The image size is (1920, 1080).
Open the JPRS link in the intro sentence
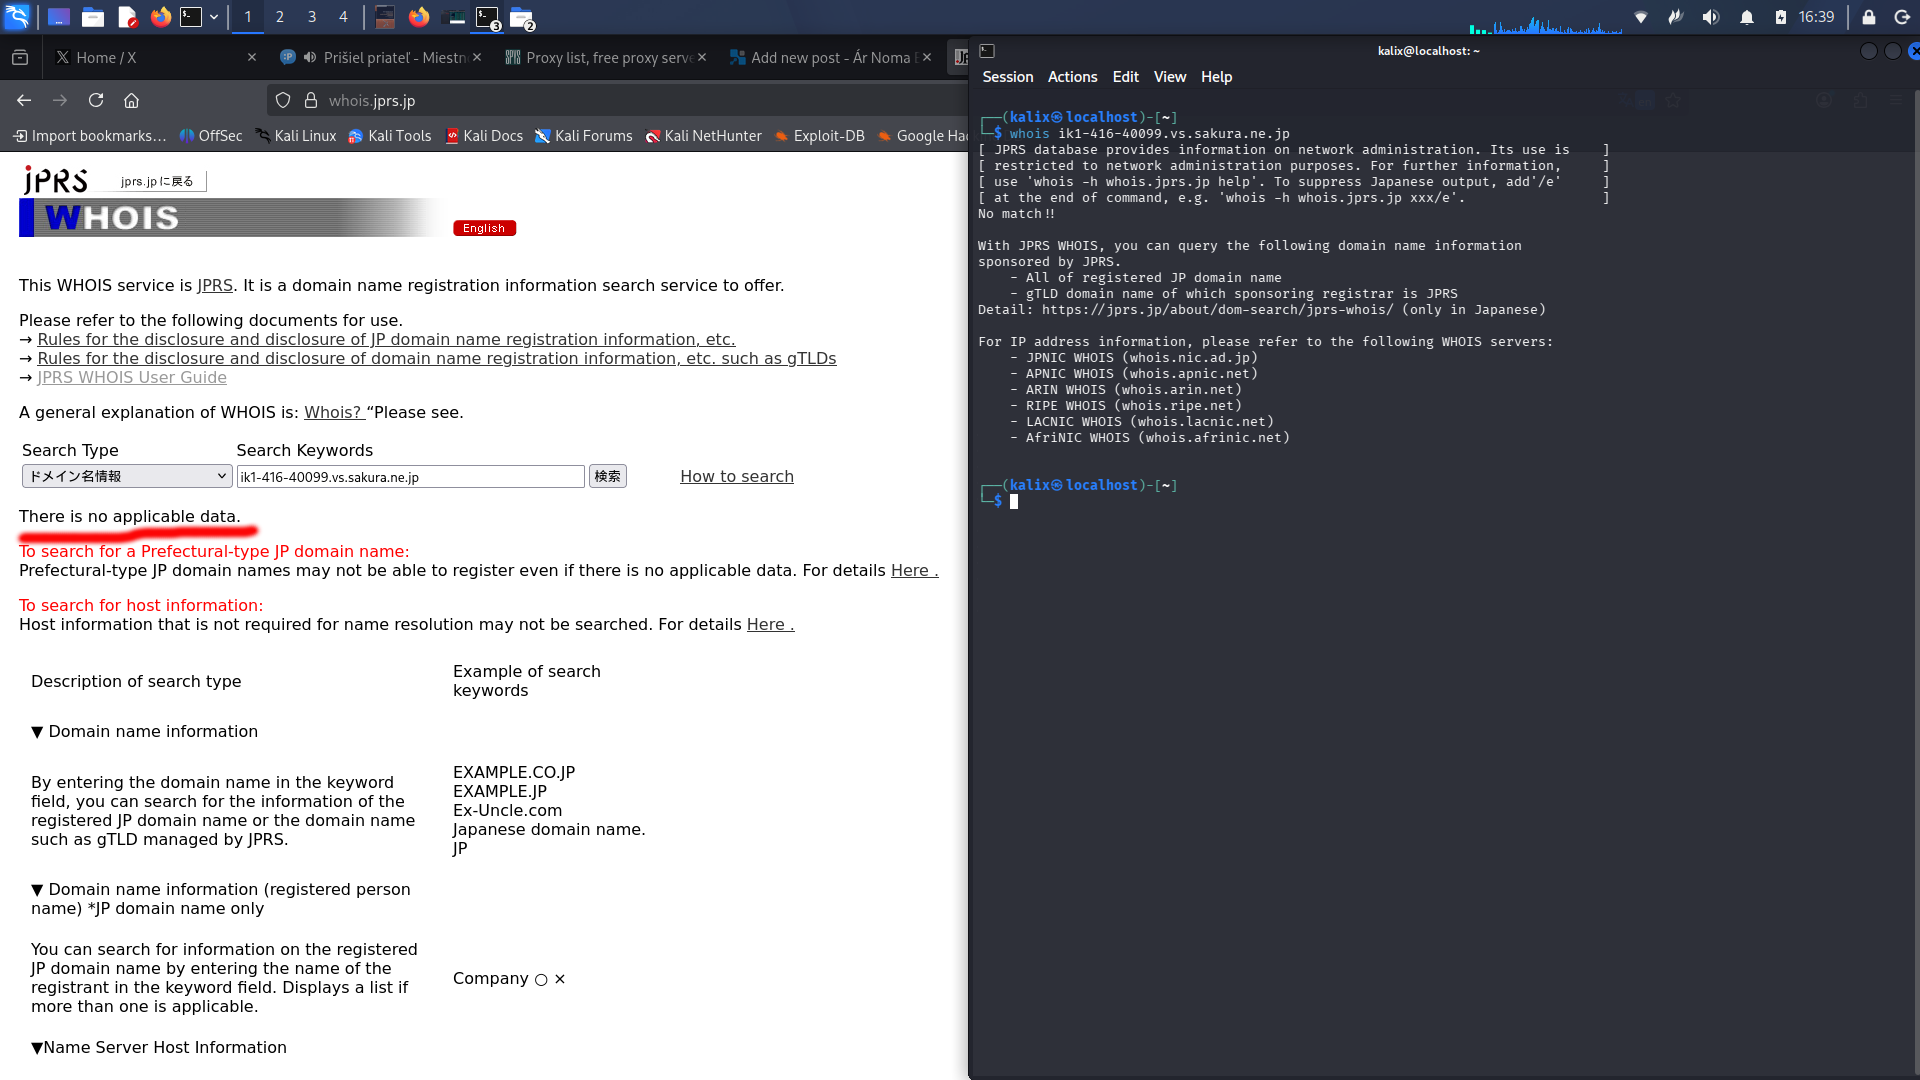214,286
